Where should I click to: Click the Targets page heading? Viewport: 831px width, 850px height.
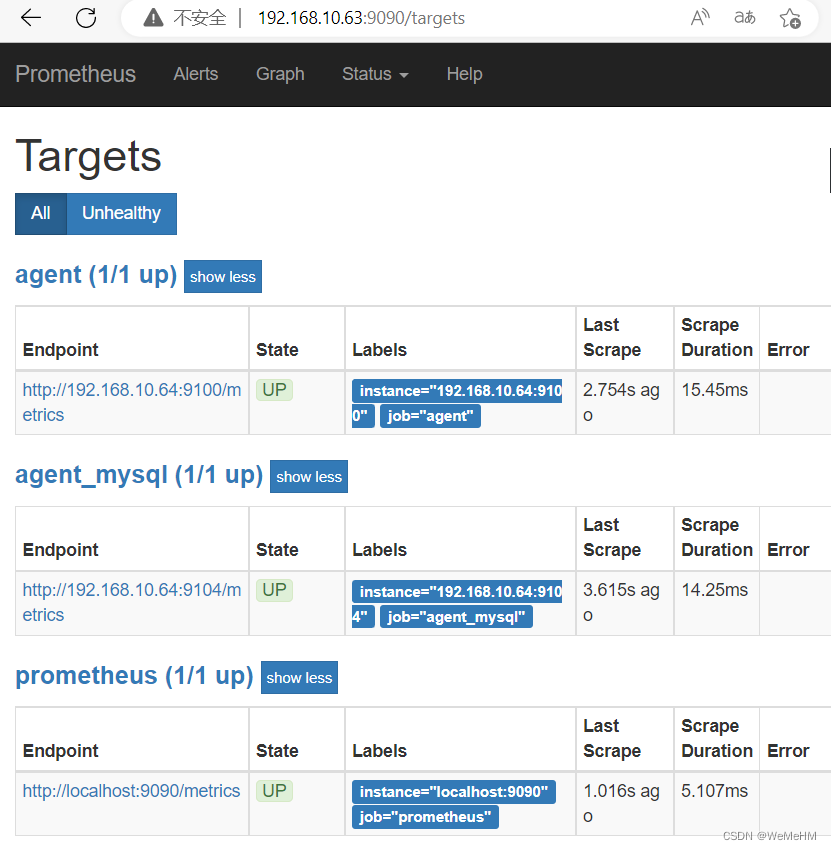88,156
